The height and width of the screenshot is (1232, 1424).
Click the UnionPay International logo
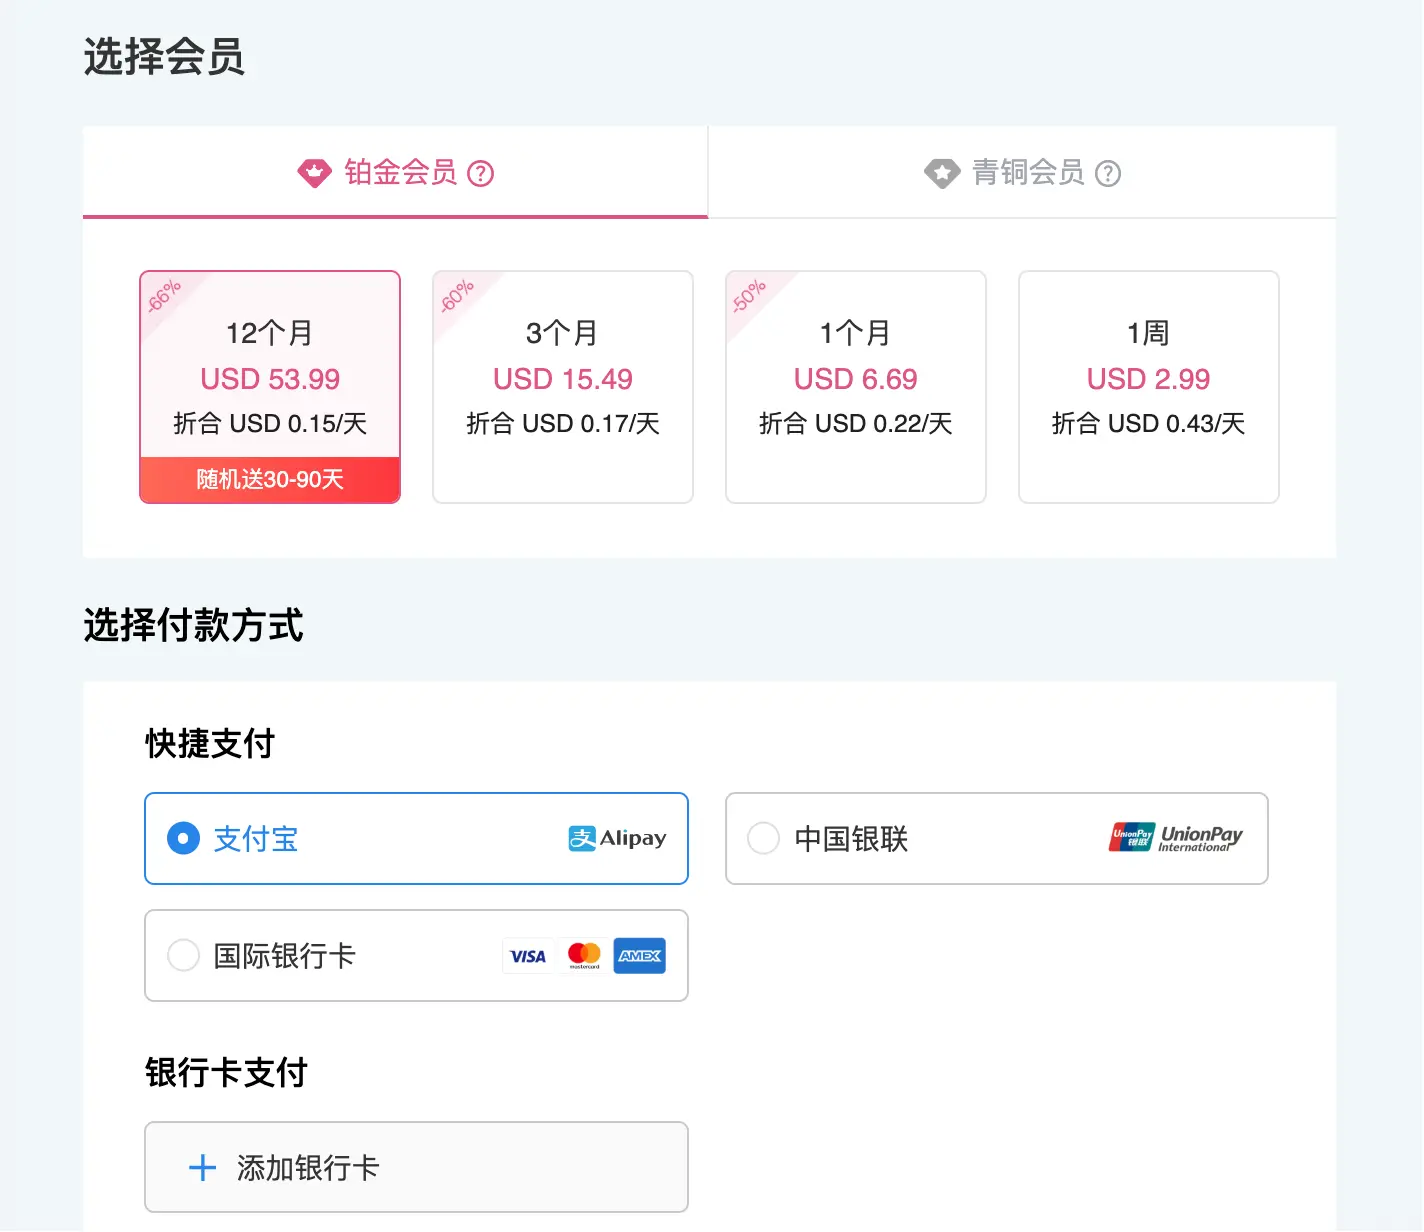pyautogui.click(x=1174, y=839)
